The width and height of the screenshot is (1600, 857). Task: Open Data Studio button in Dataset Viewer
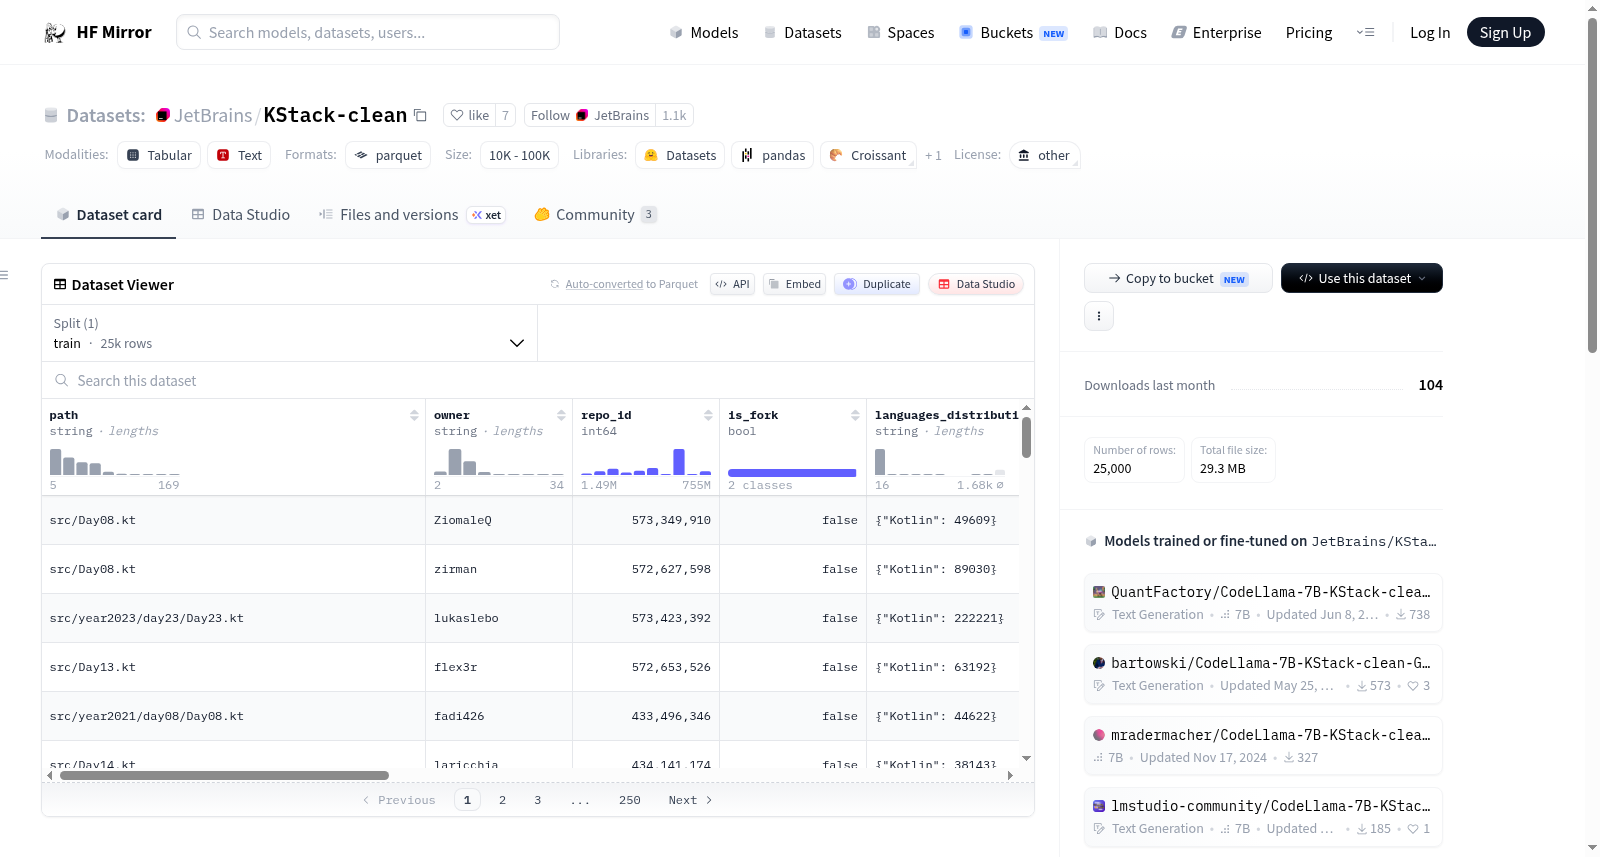coord(975,284)
